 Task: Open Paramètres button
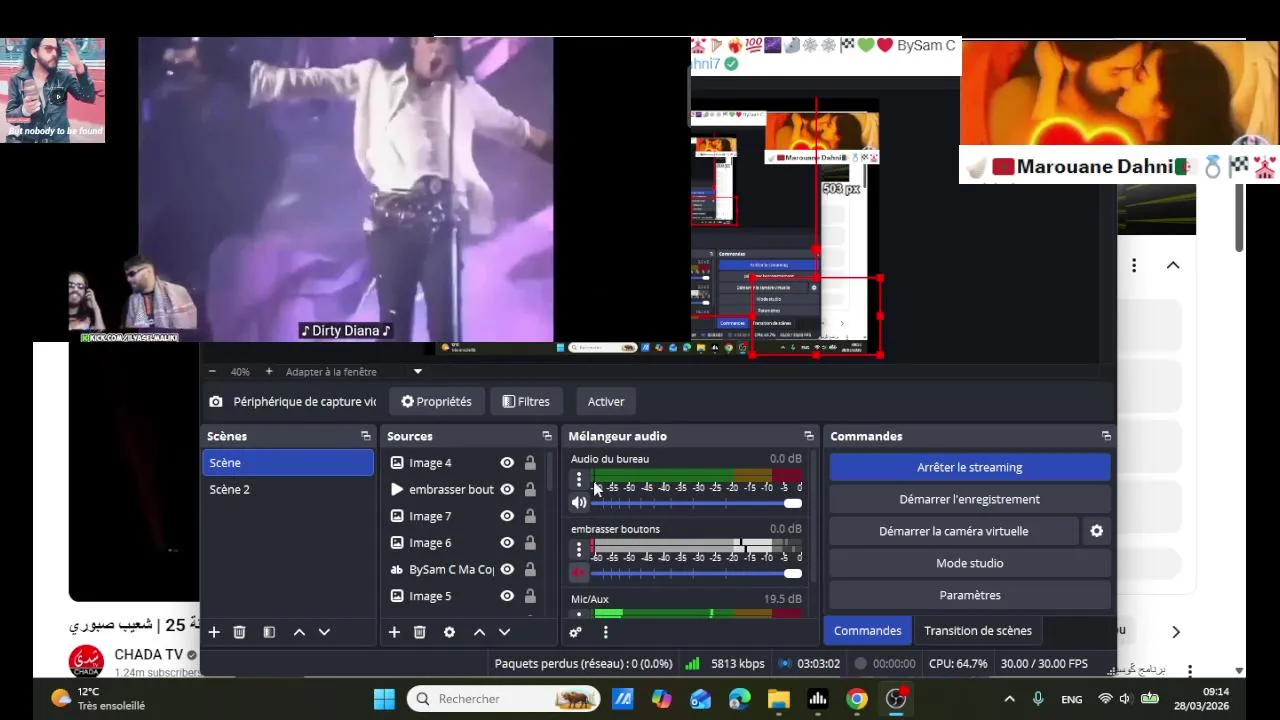coord(970,595)
